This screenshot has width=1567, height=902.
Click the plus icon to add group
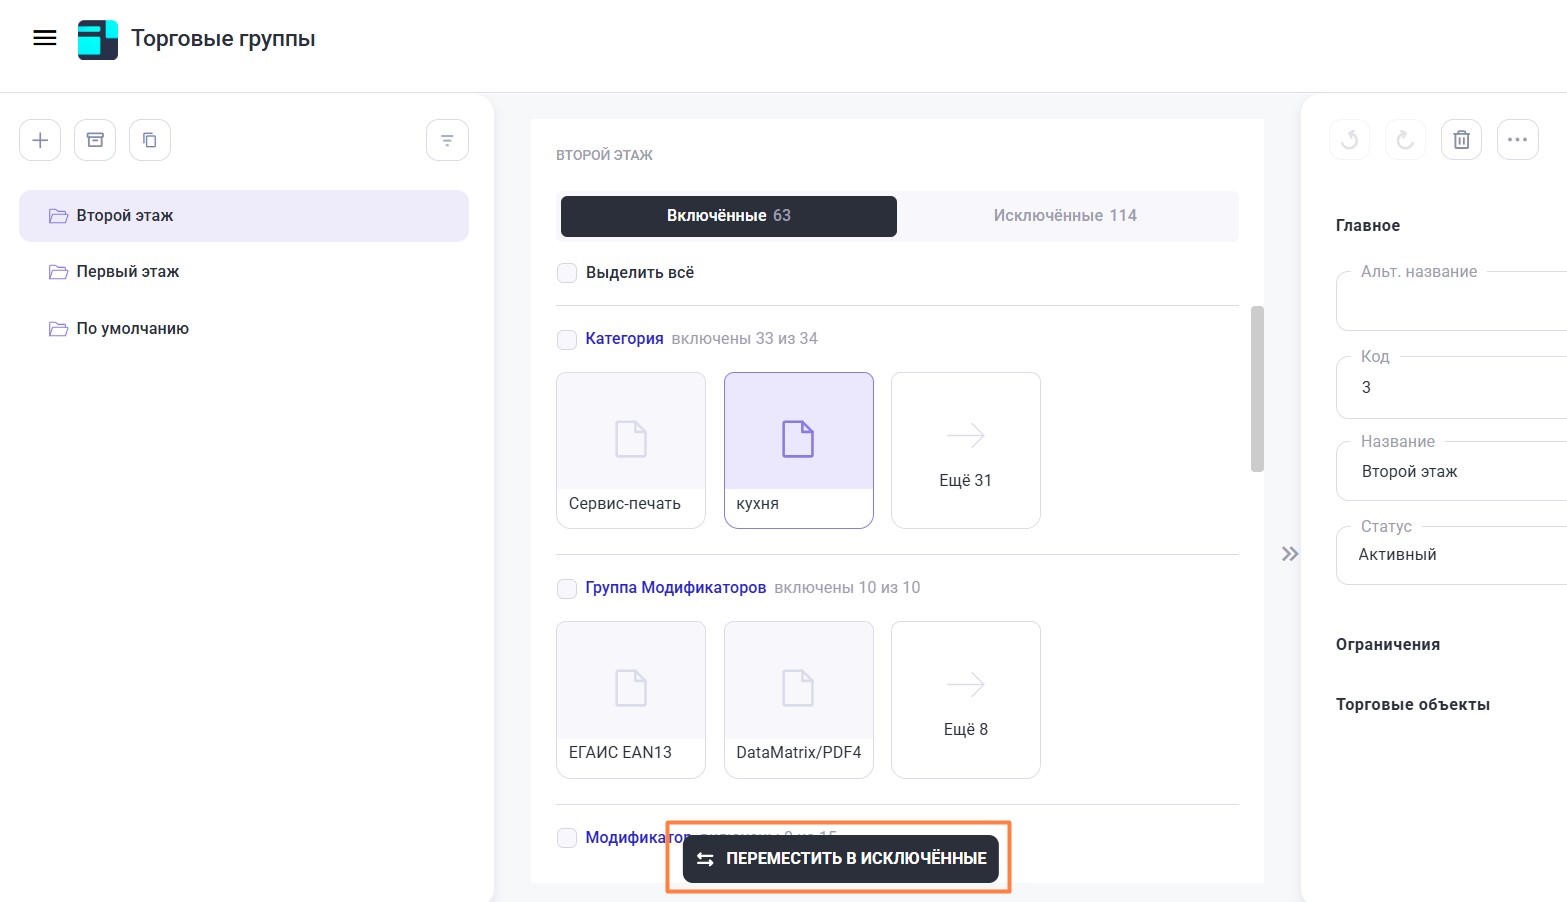coord(40,140)
